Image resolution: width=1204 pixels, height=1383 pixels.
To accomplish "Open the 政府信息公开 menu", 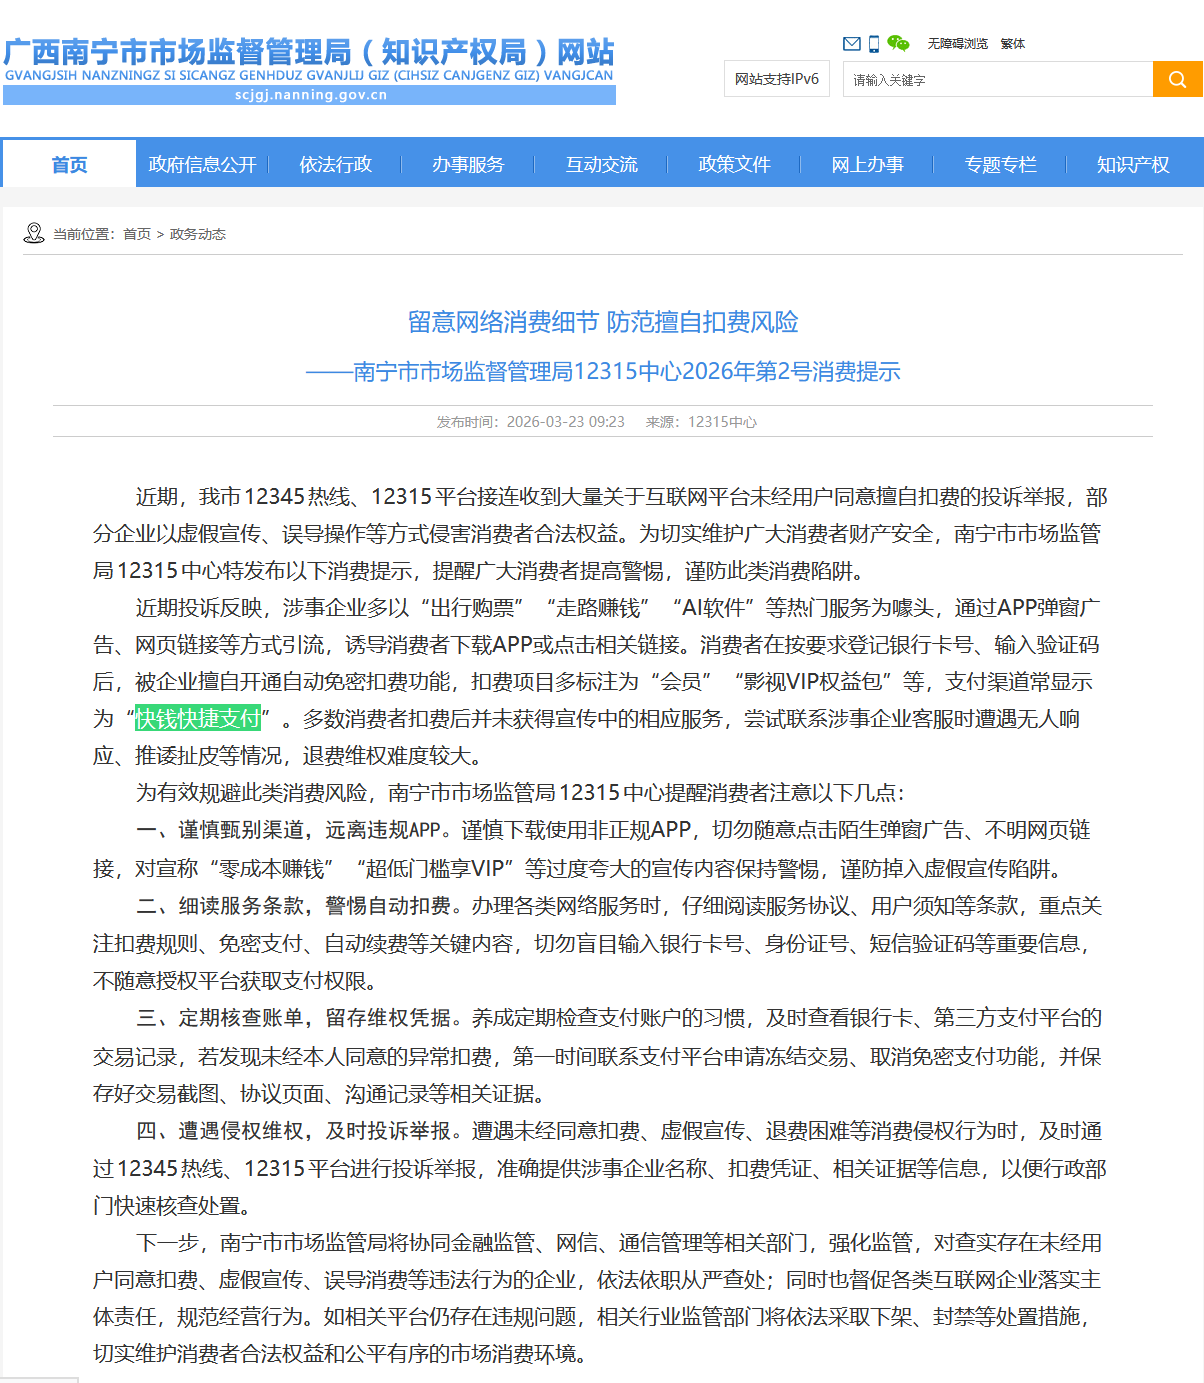I will (x=202, y=164).
